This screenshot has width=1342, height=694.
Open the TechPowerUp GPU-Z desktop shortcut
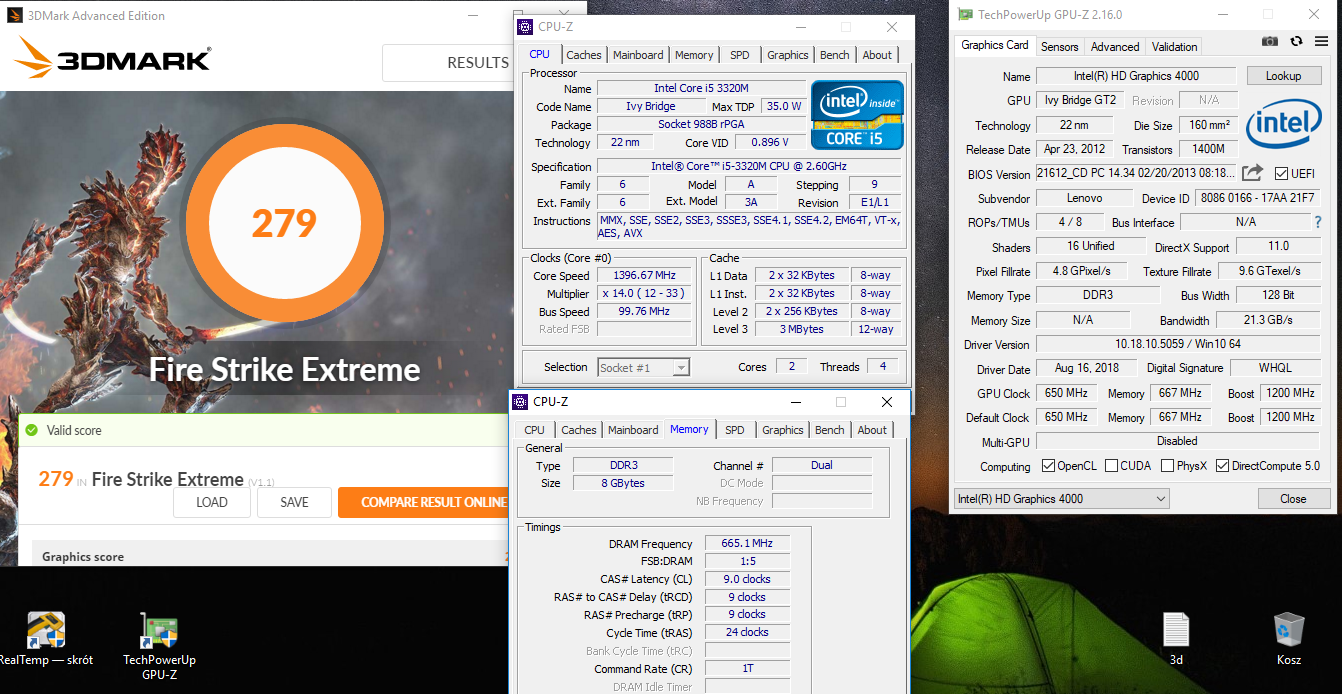pyautogui.click(x=159, y=645)
